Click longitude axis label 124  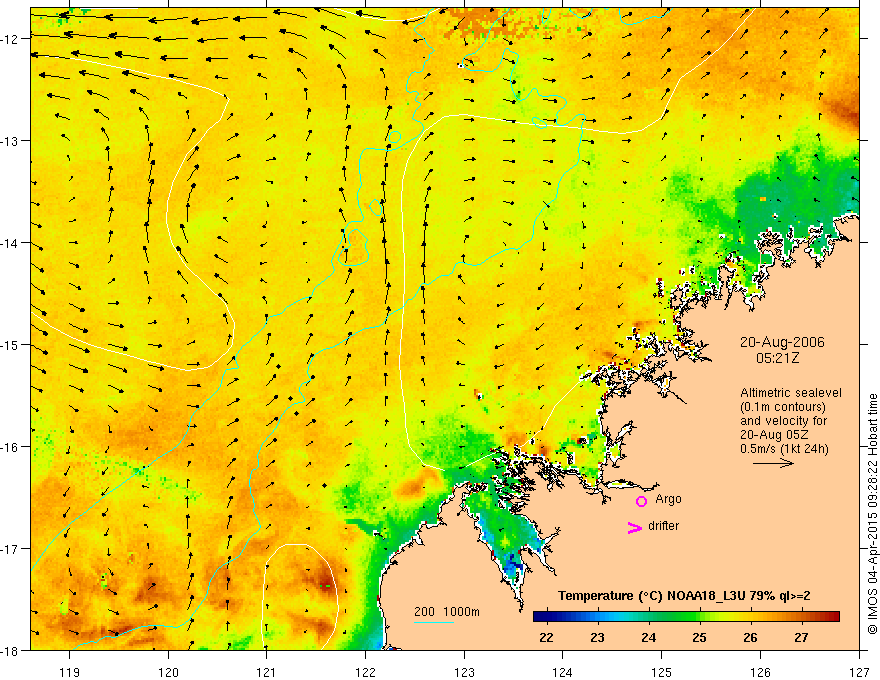(x=563, y=672)
